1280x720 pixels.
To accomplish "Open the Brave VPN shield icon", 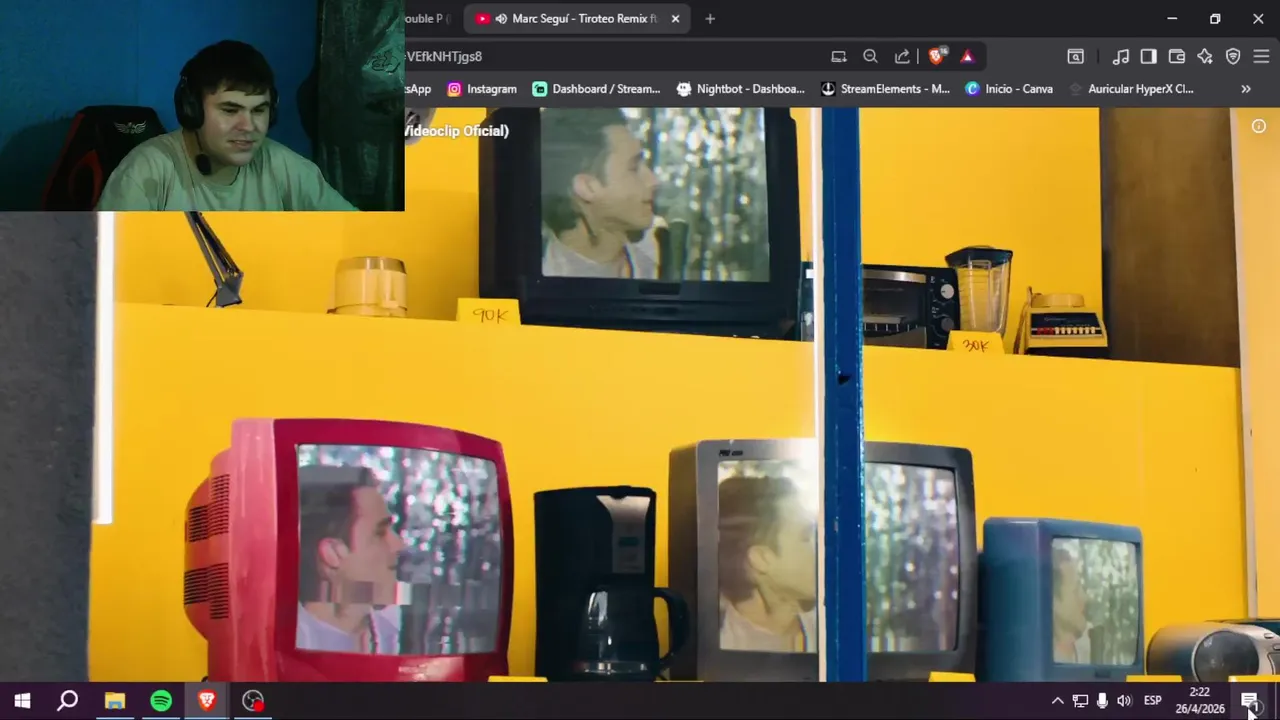I will click(1233, 57).
